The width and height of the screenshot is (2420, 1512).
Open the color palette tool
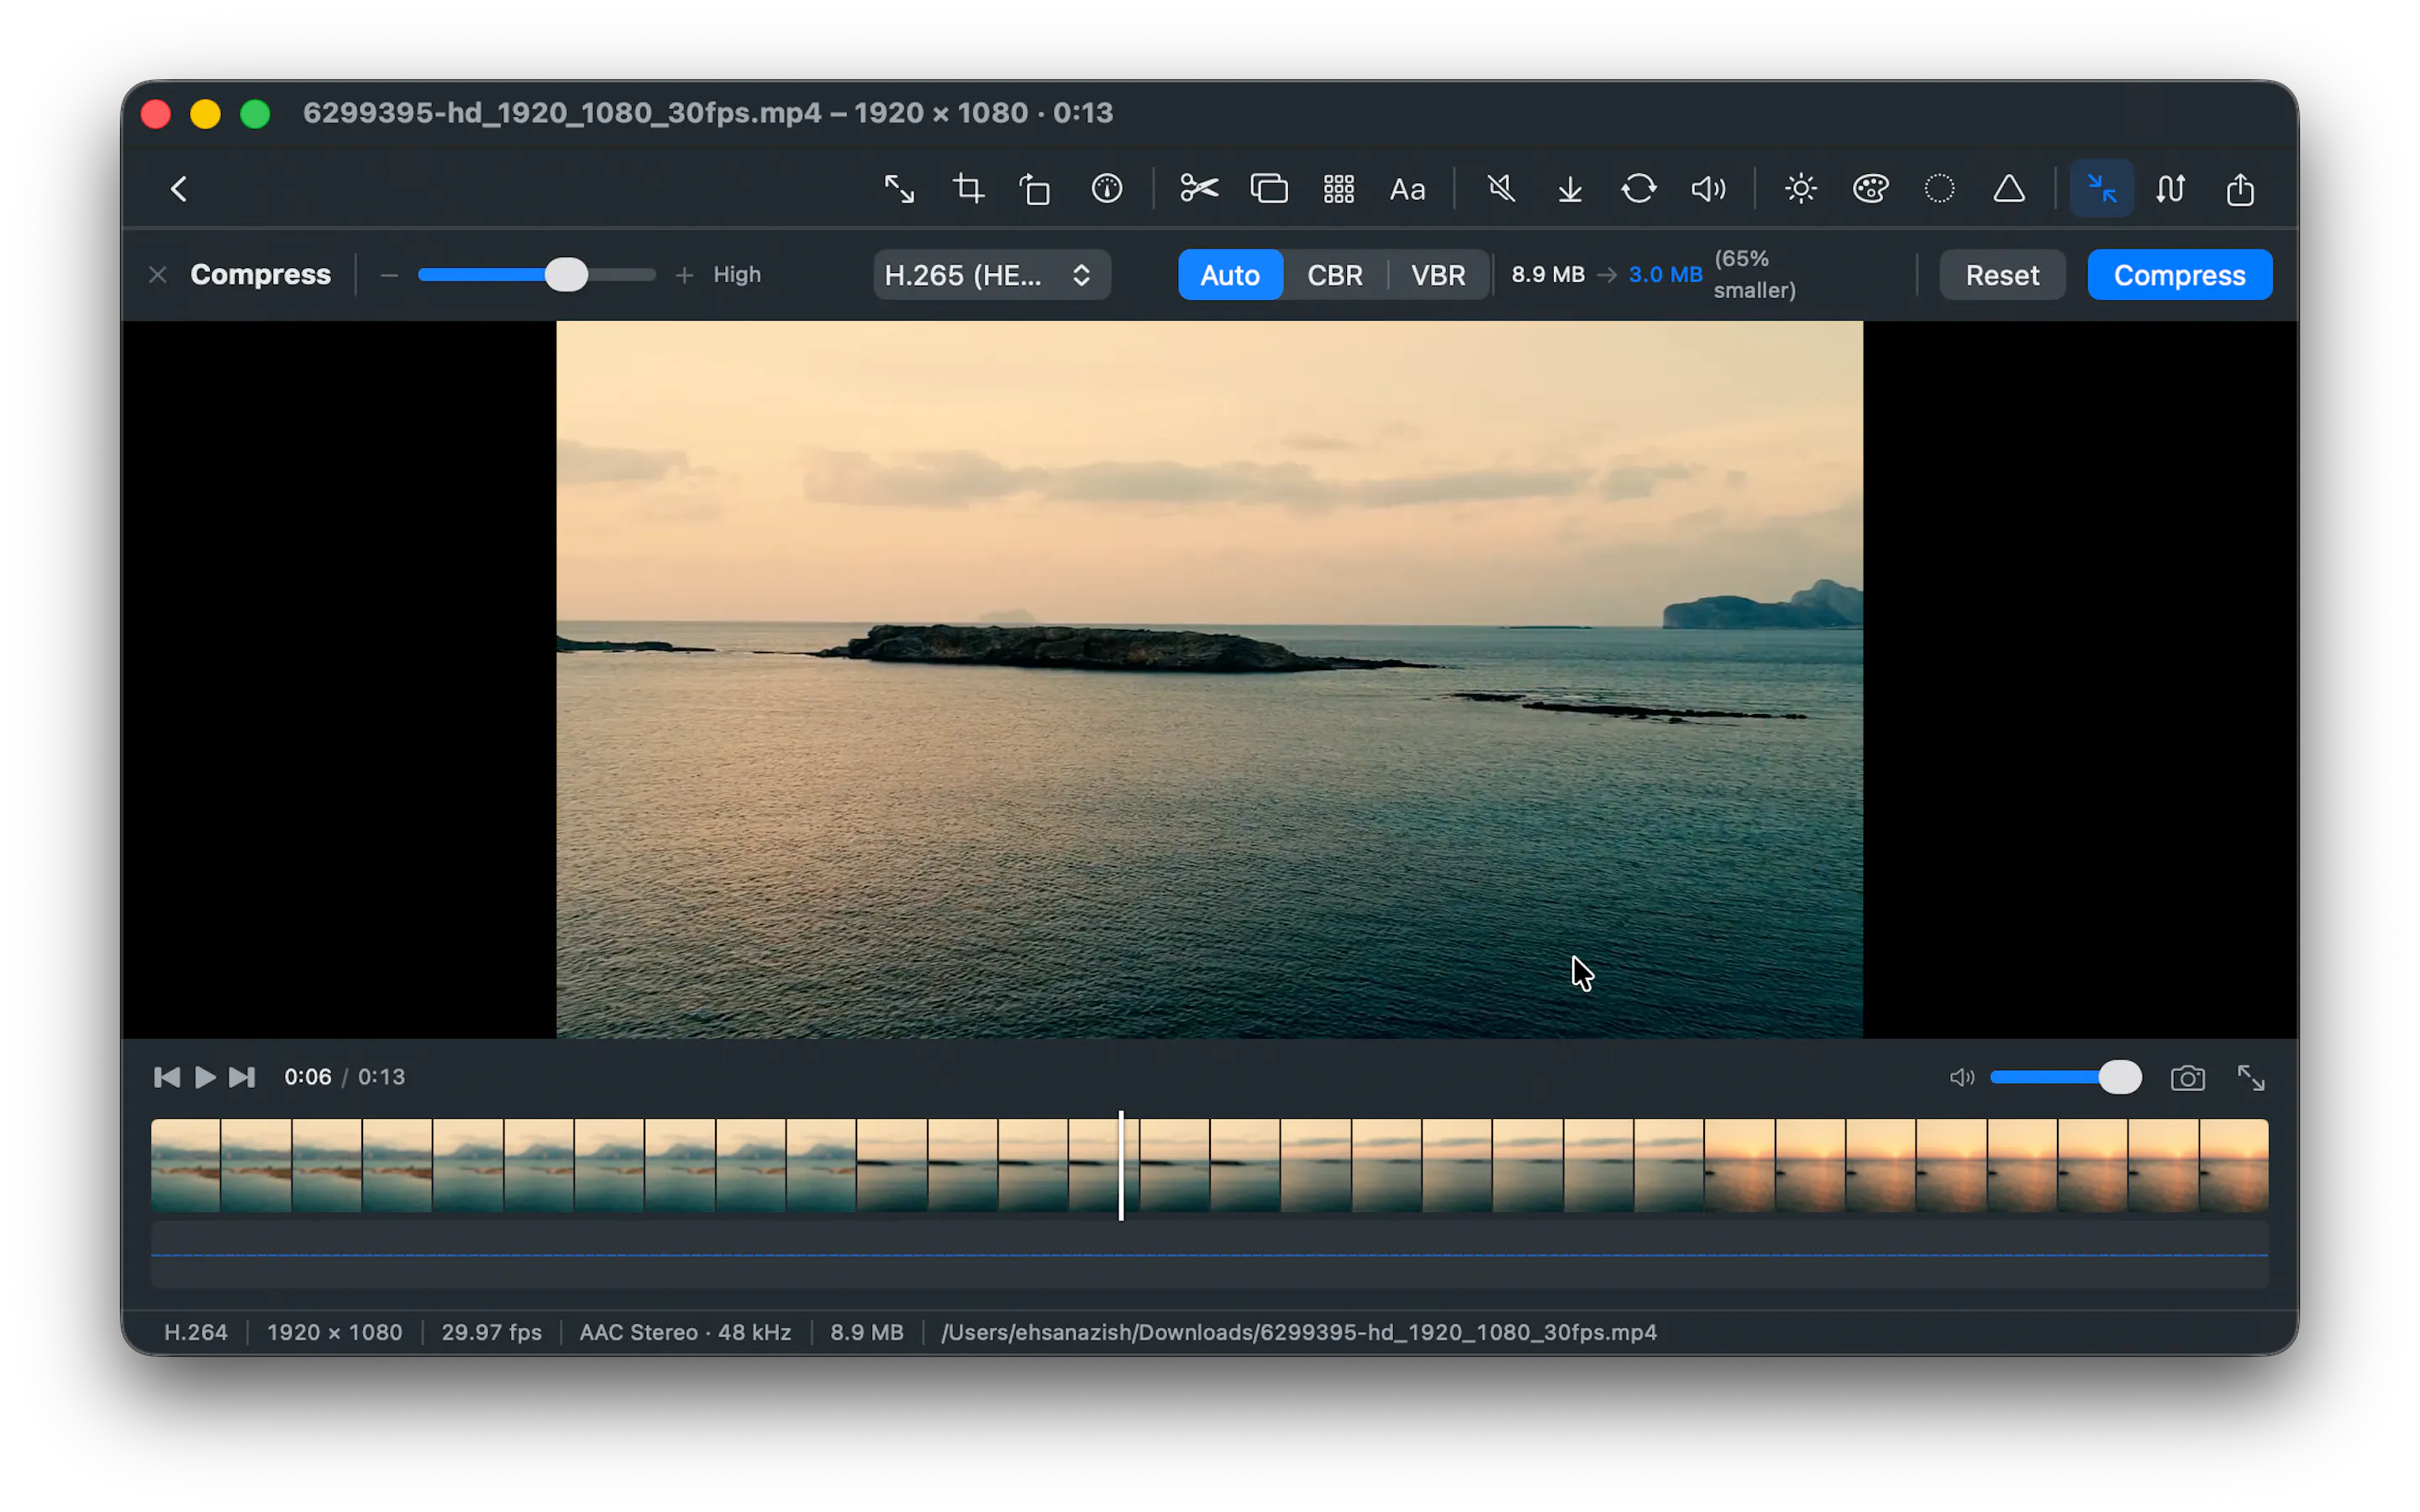tap(1870, 189)
